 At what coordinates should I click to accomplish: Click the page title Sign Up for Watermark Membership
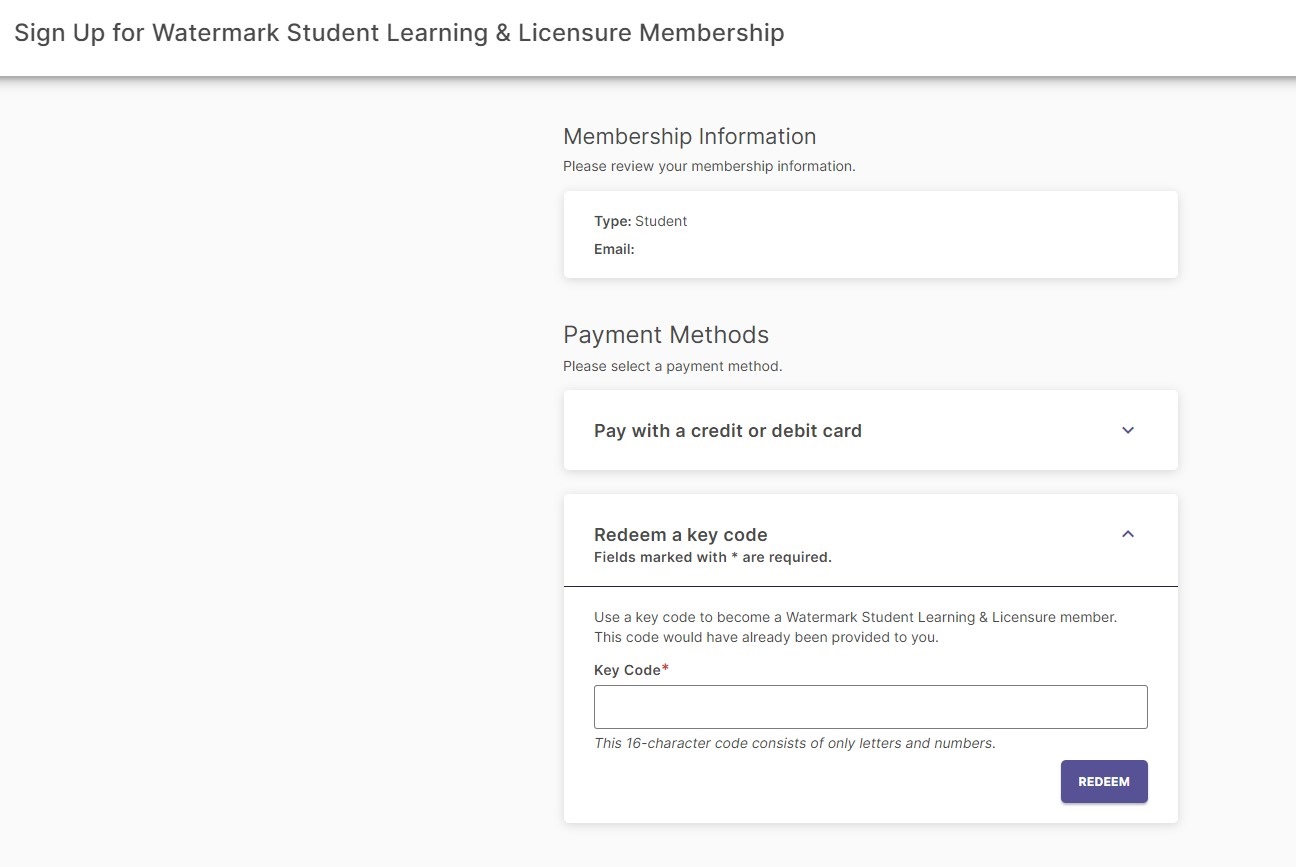click(x=400, y=32)
